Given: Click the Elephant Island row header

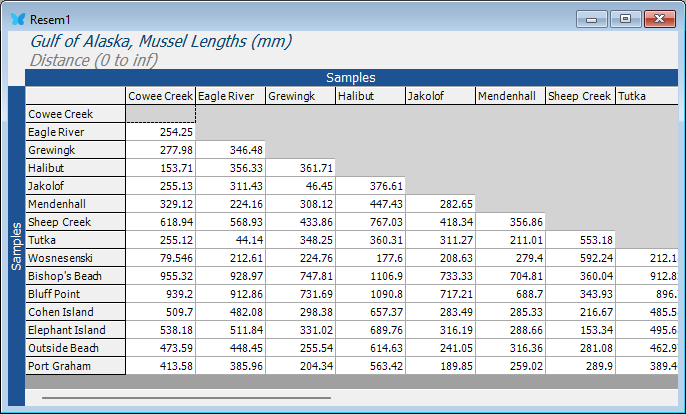Looking at the screenshot, I should 75,330.
